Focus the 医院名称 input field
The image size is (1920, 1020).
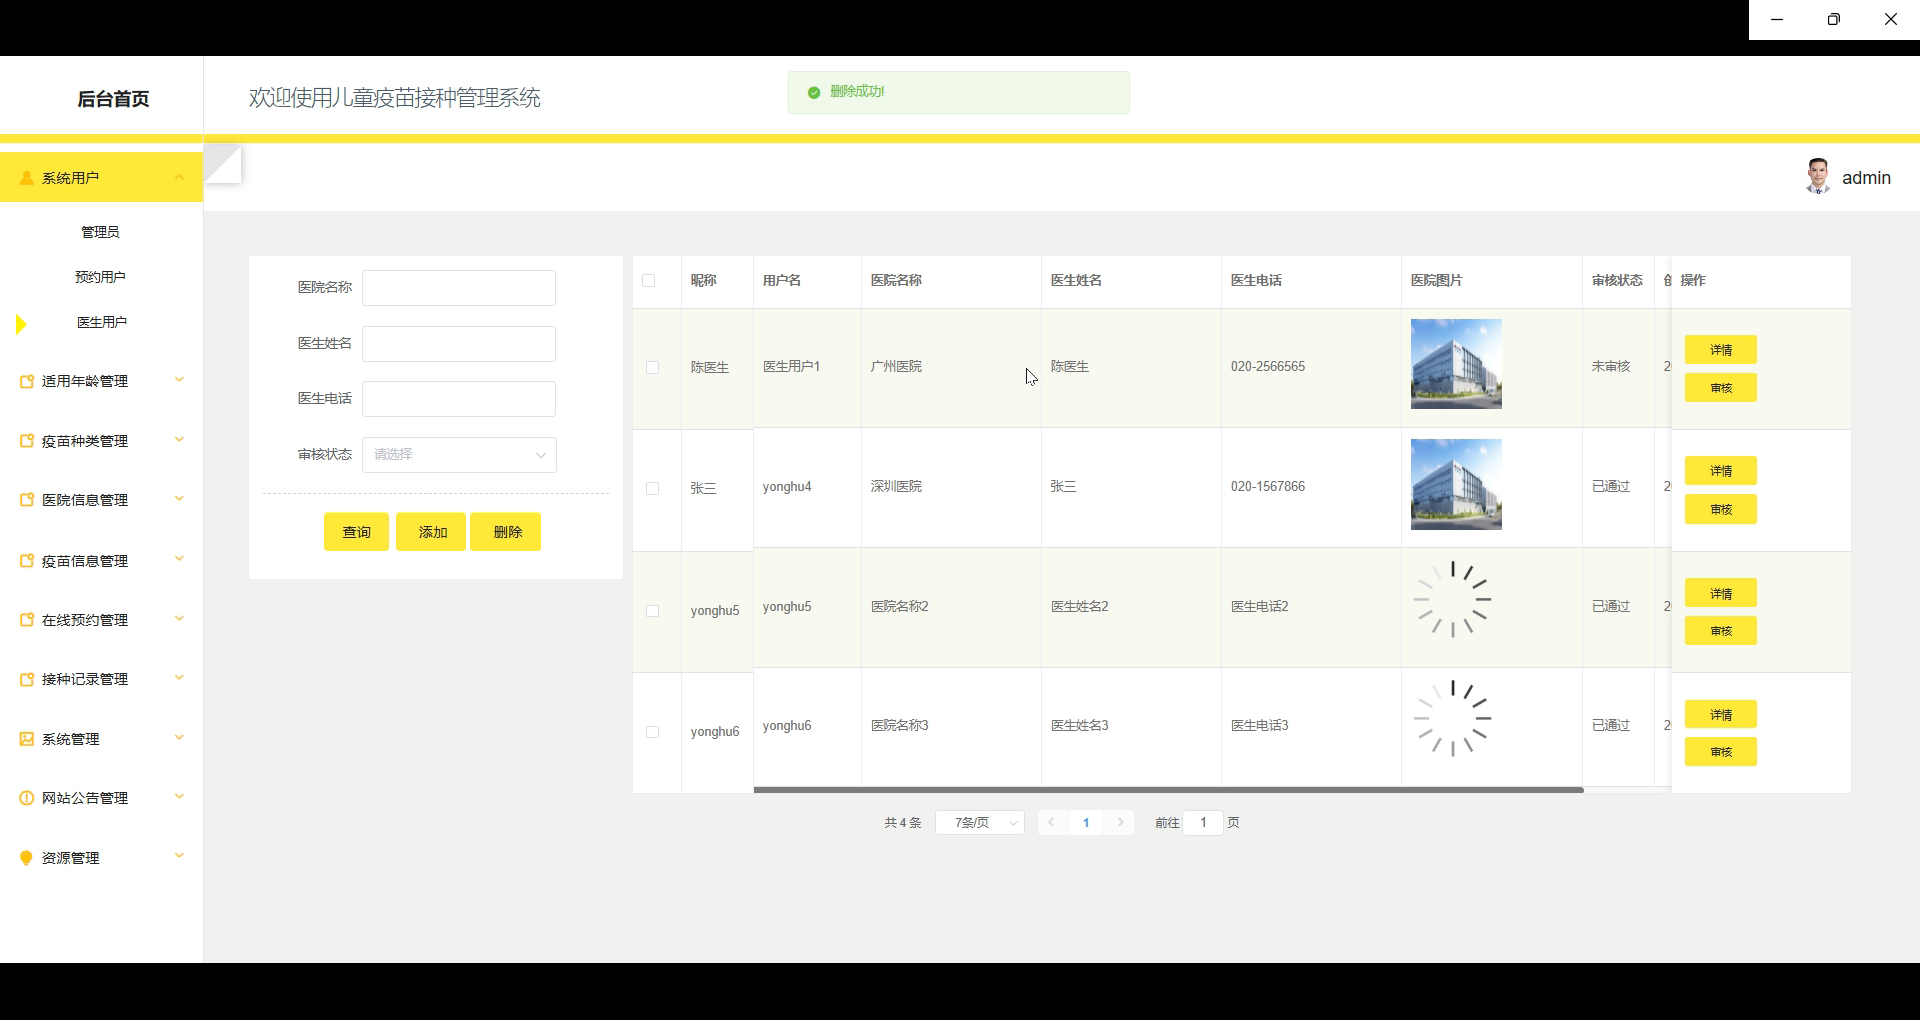coord(459,288)
